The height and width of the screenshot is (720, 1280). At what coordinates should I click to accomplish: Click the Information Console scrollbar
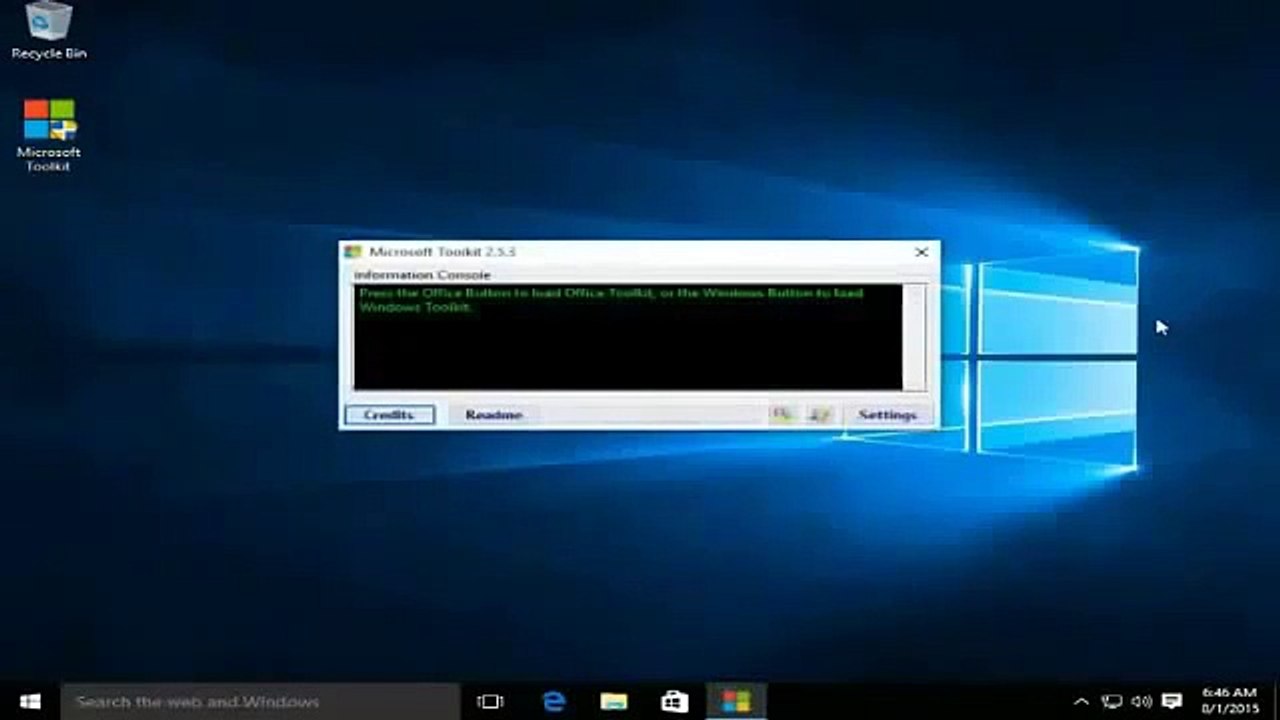pyautogui.click(x=915, y=337)
